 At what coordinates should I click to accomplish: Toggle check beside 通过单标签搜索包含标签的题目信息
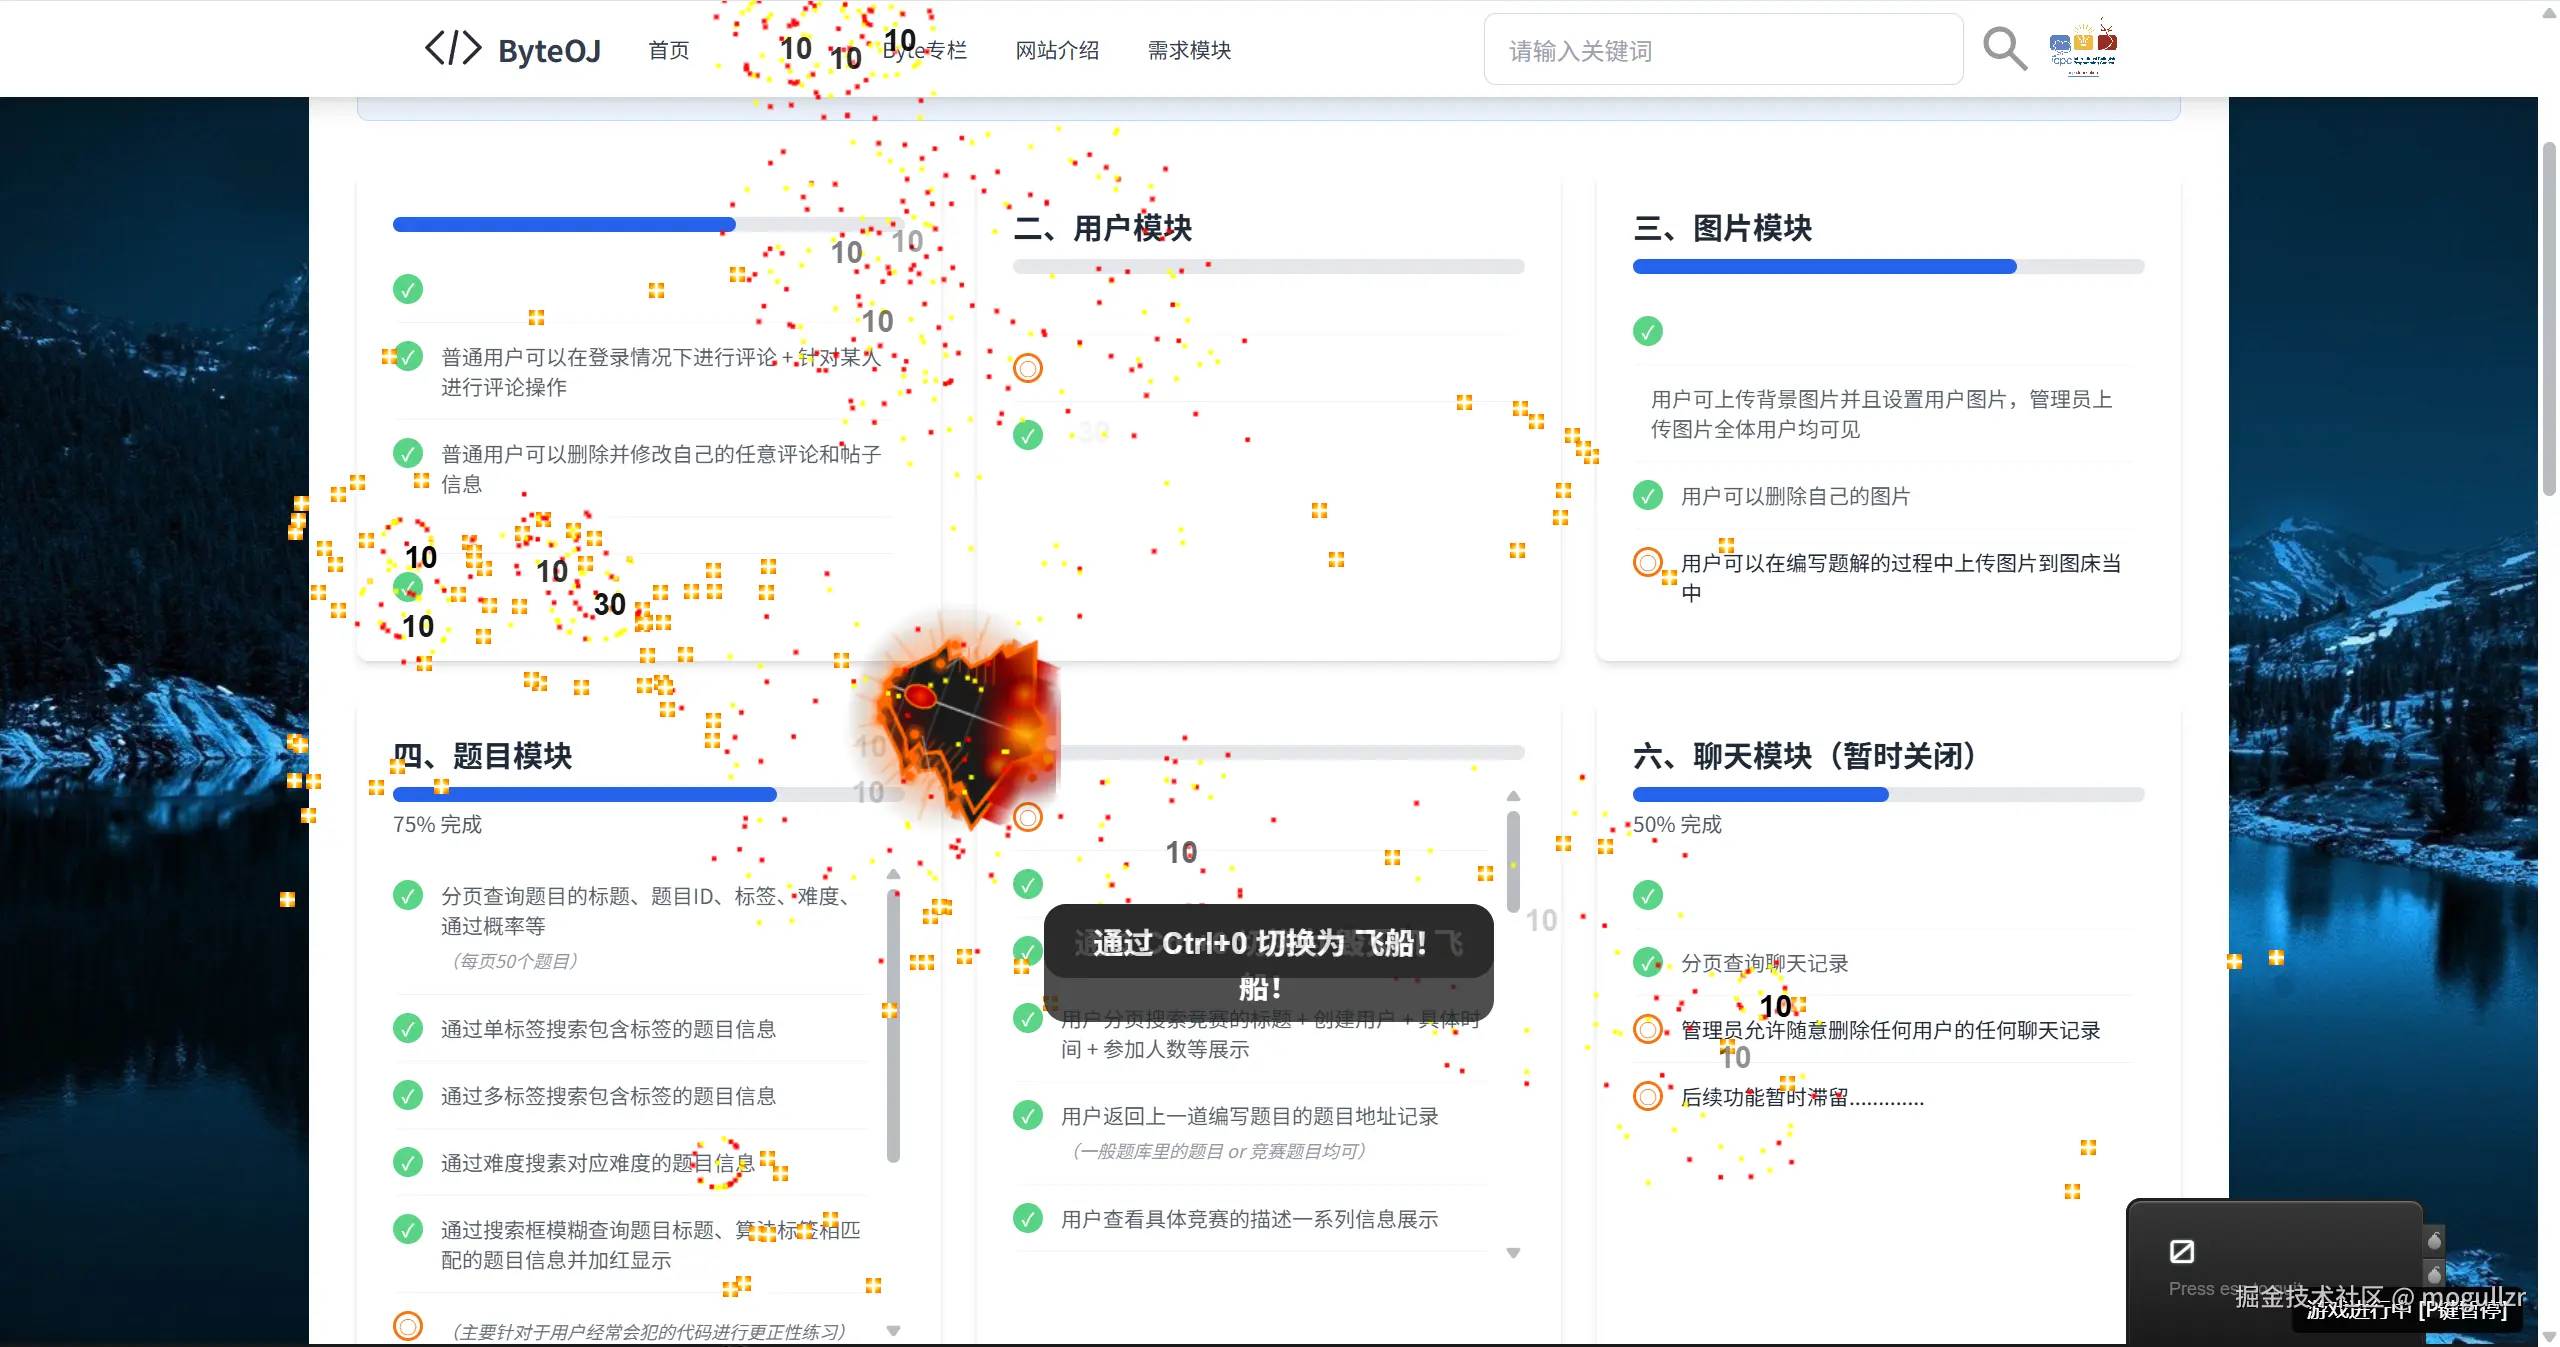(407, 1028)
